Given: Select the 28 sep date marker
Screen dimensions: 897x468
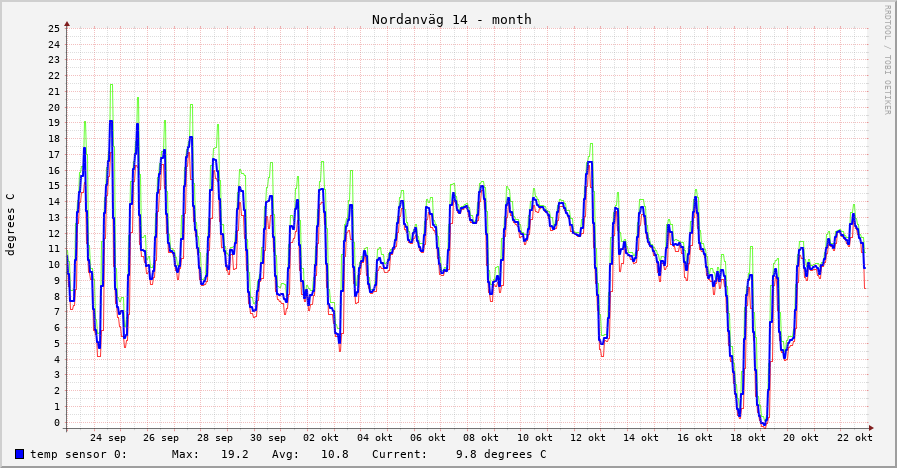Looking at the screenshot, I should [215, 437].
